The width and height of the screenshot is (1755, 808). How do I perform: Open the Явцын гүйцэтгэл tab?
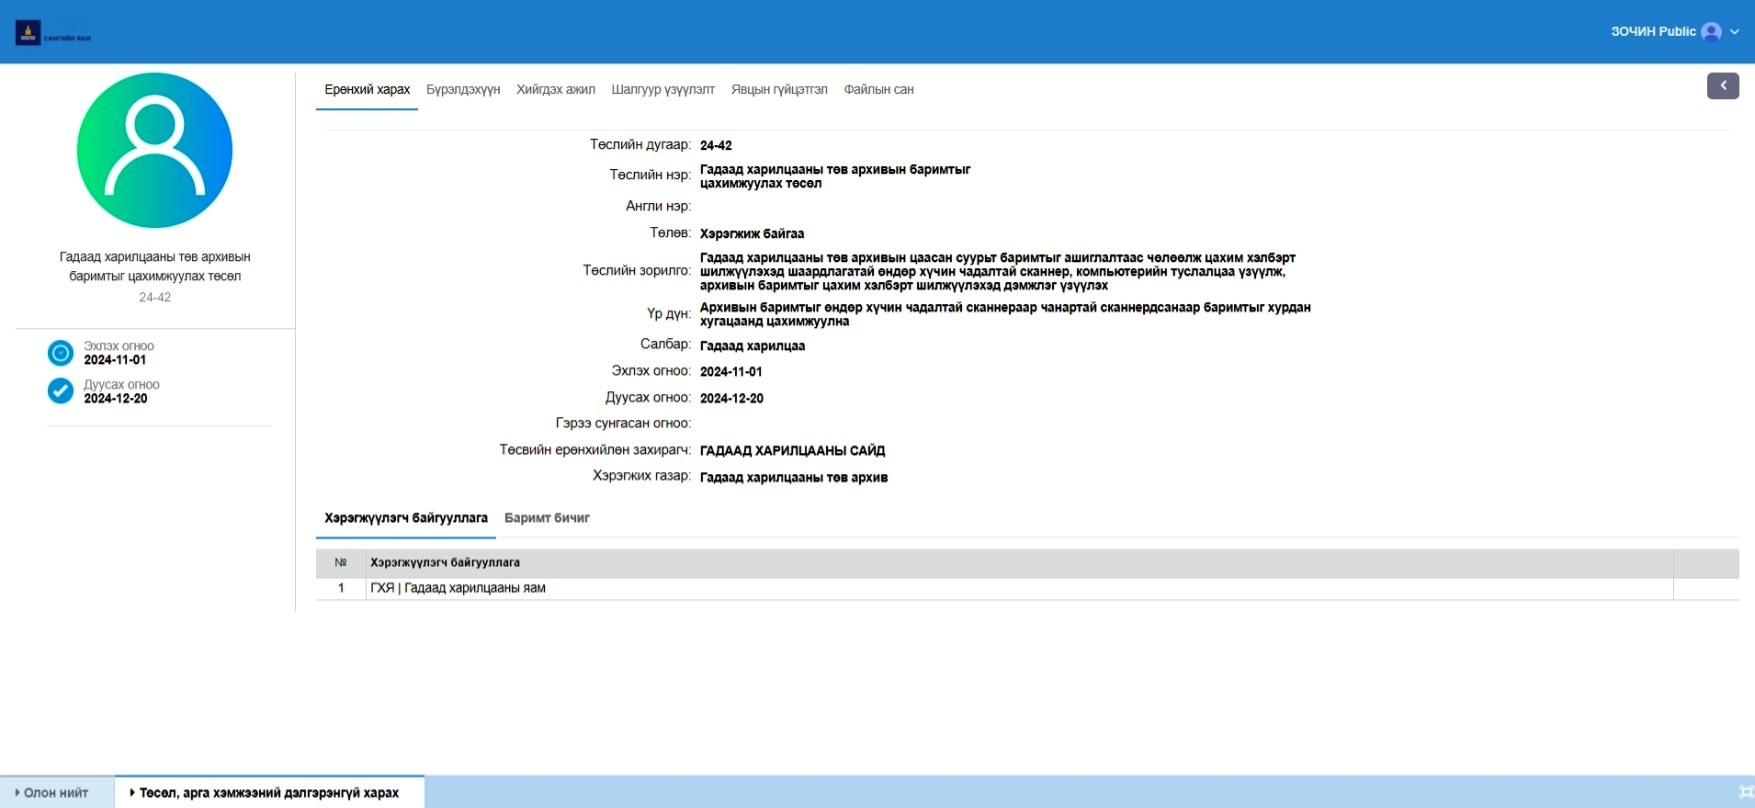779,90
